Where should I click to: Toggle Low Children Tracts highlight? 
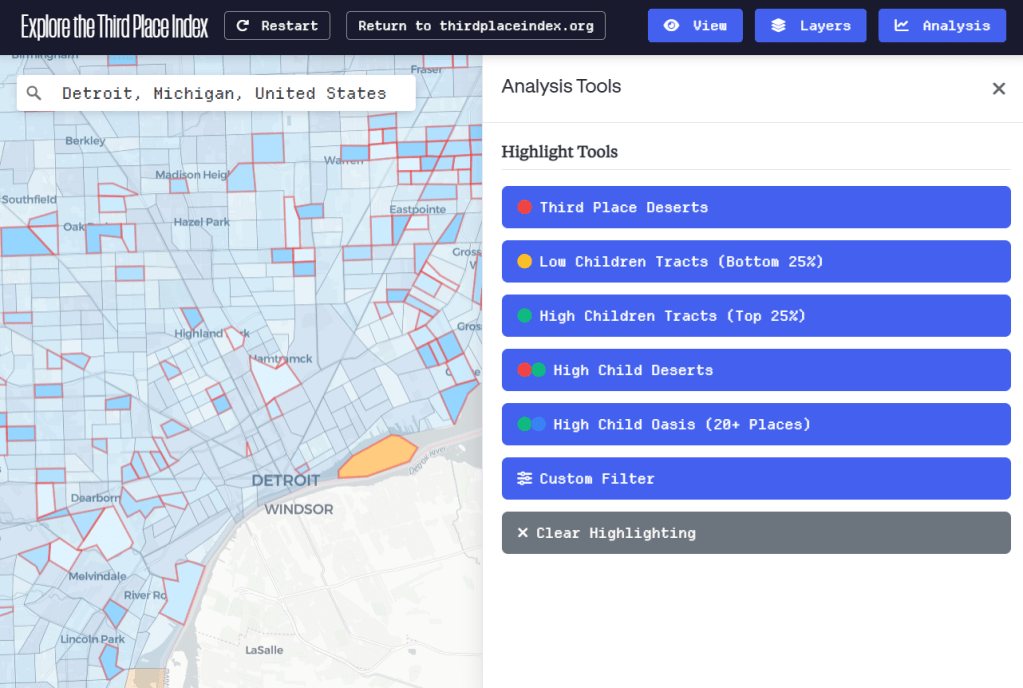[x=756, y=261]
